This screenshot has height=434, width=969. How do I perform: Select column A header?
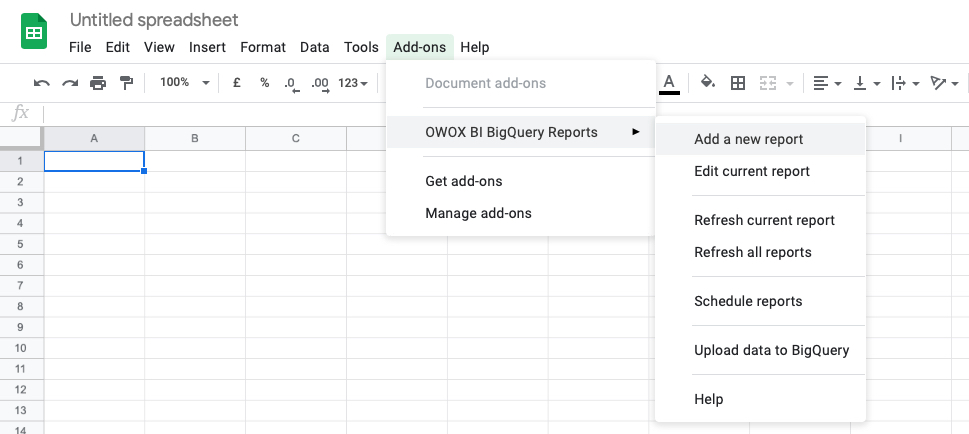tap(94, 138)
